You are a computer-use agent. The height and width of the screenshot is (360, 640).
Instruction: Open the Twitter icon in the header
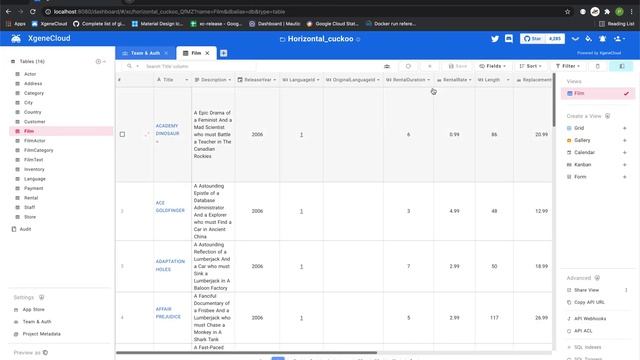click(x=495, y=39)
